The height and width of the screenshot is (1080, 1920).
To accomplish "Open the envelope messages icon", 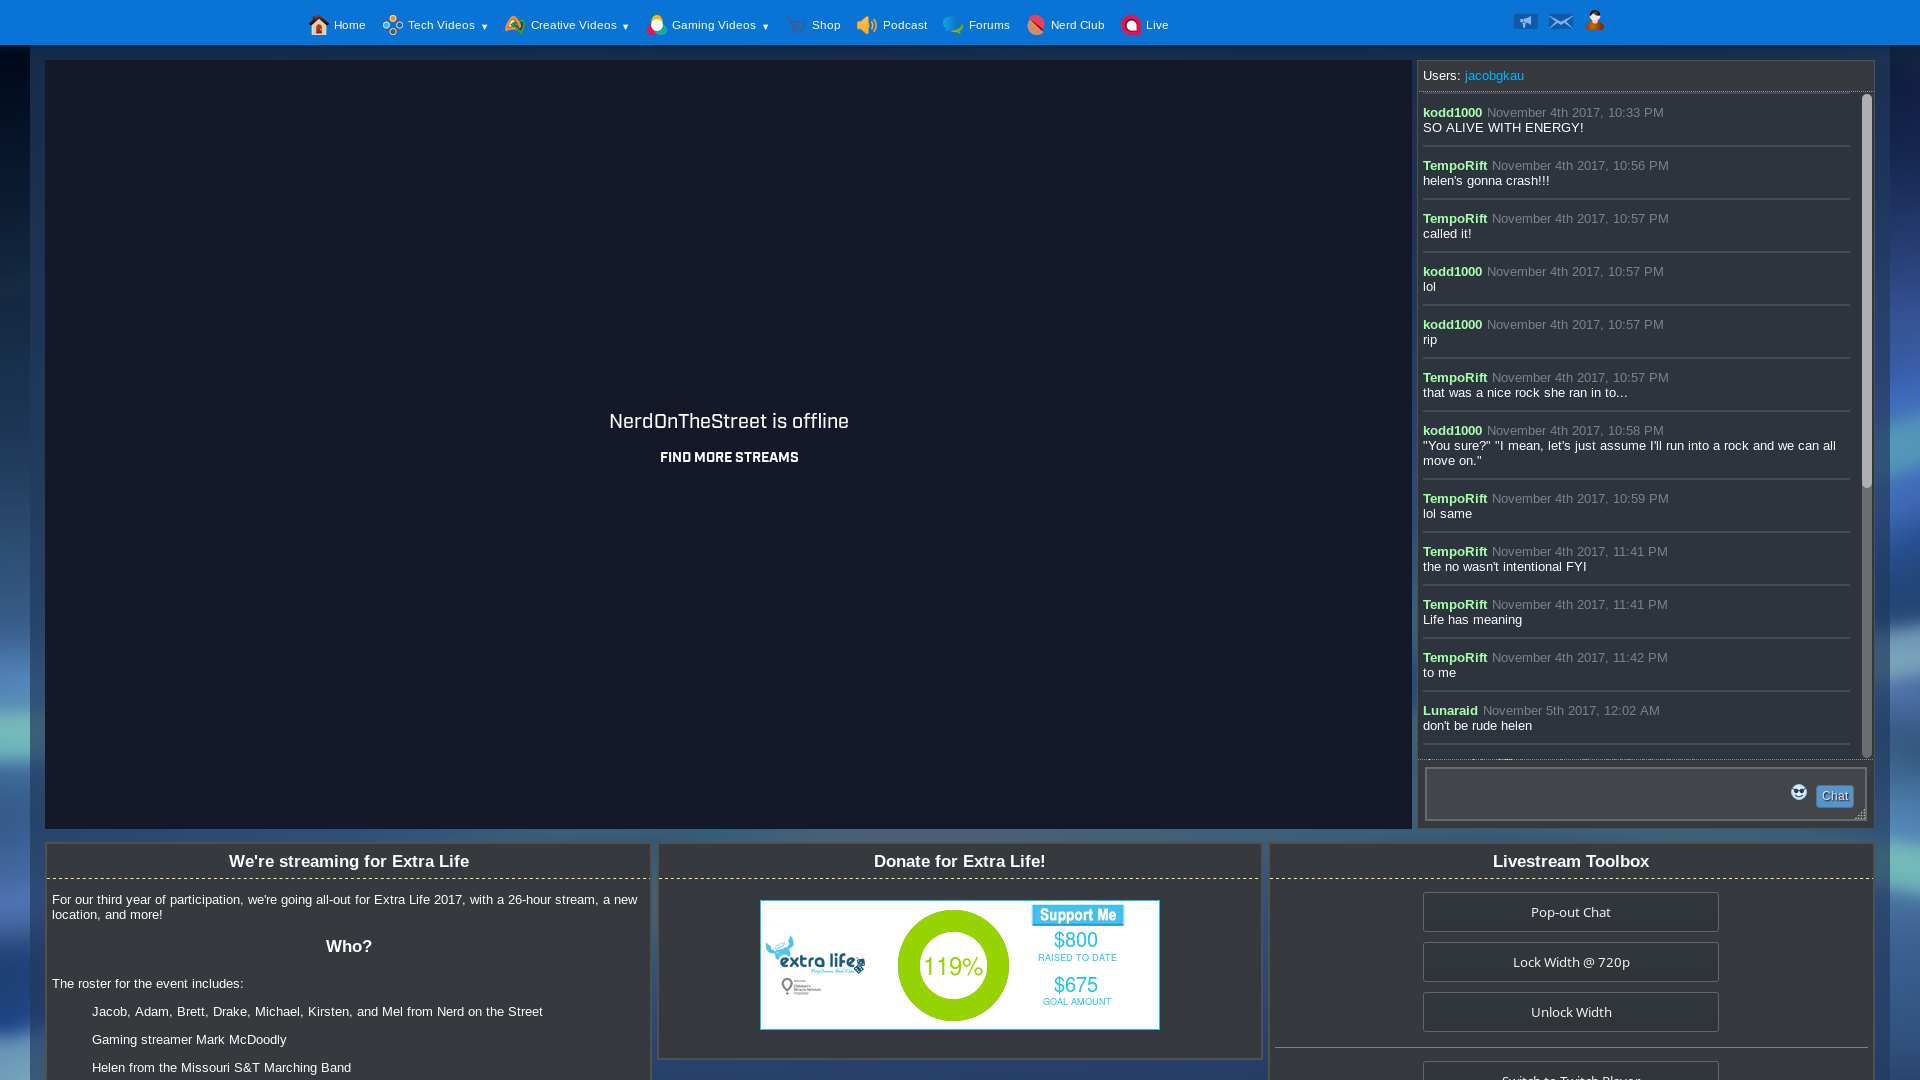I will [x=1560, y=21].
